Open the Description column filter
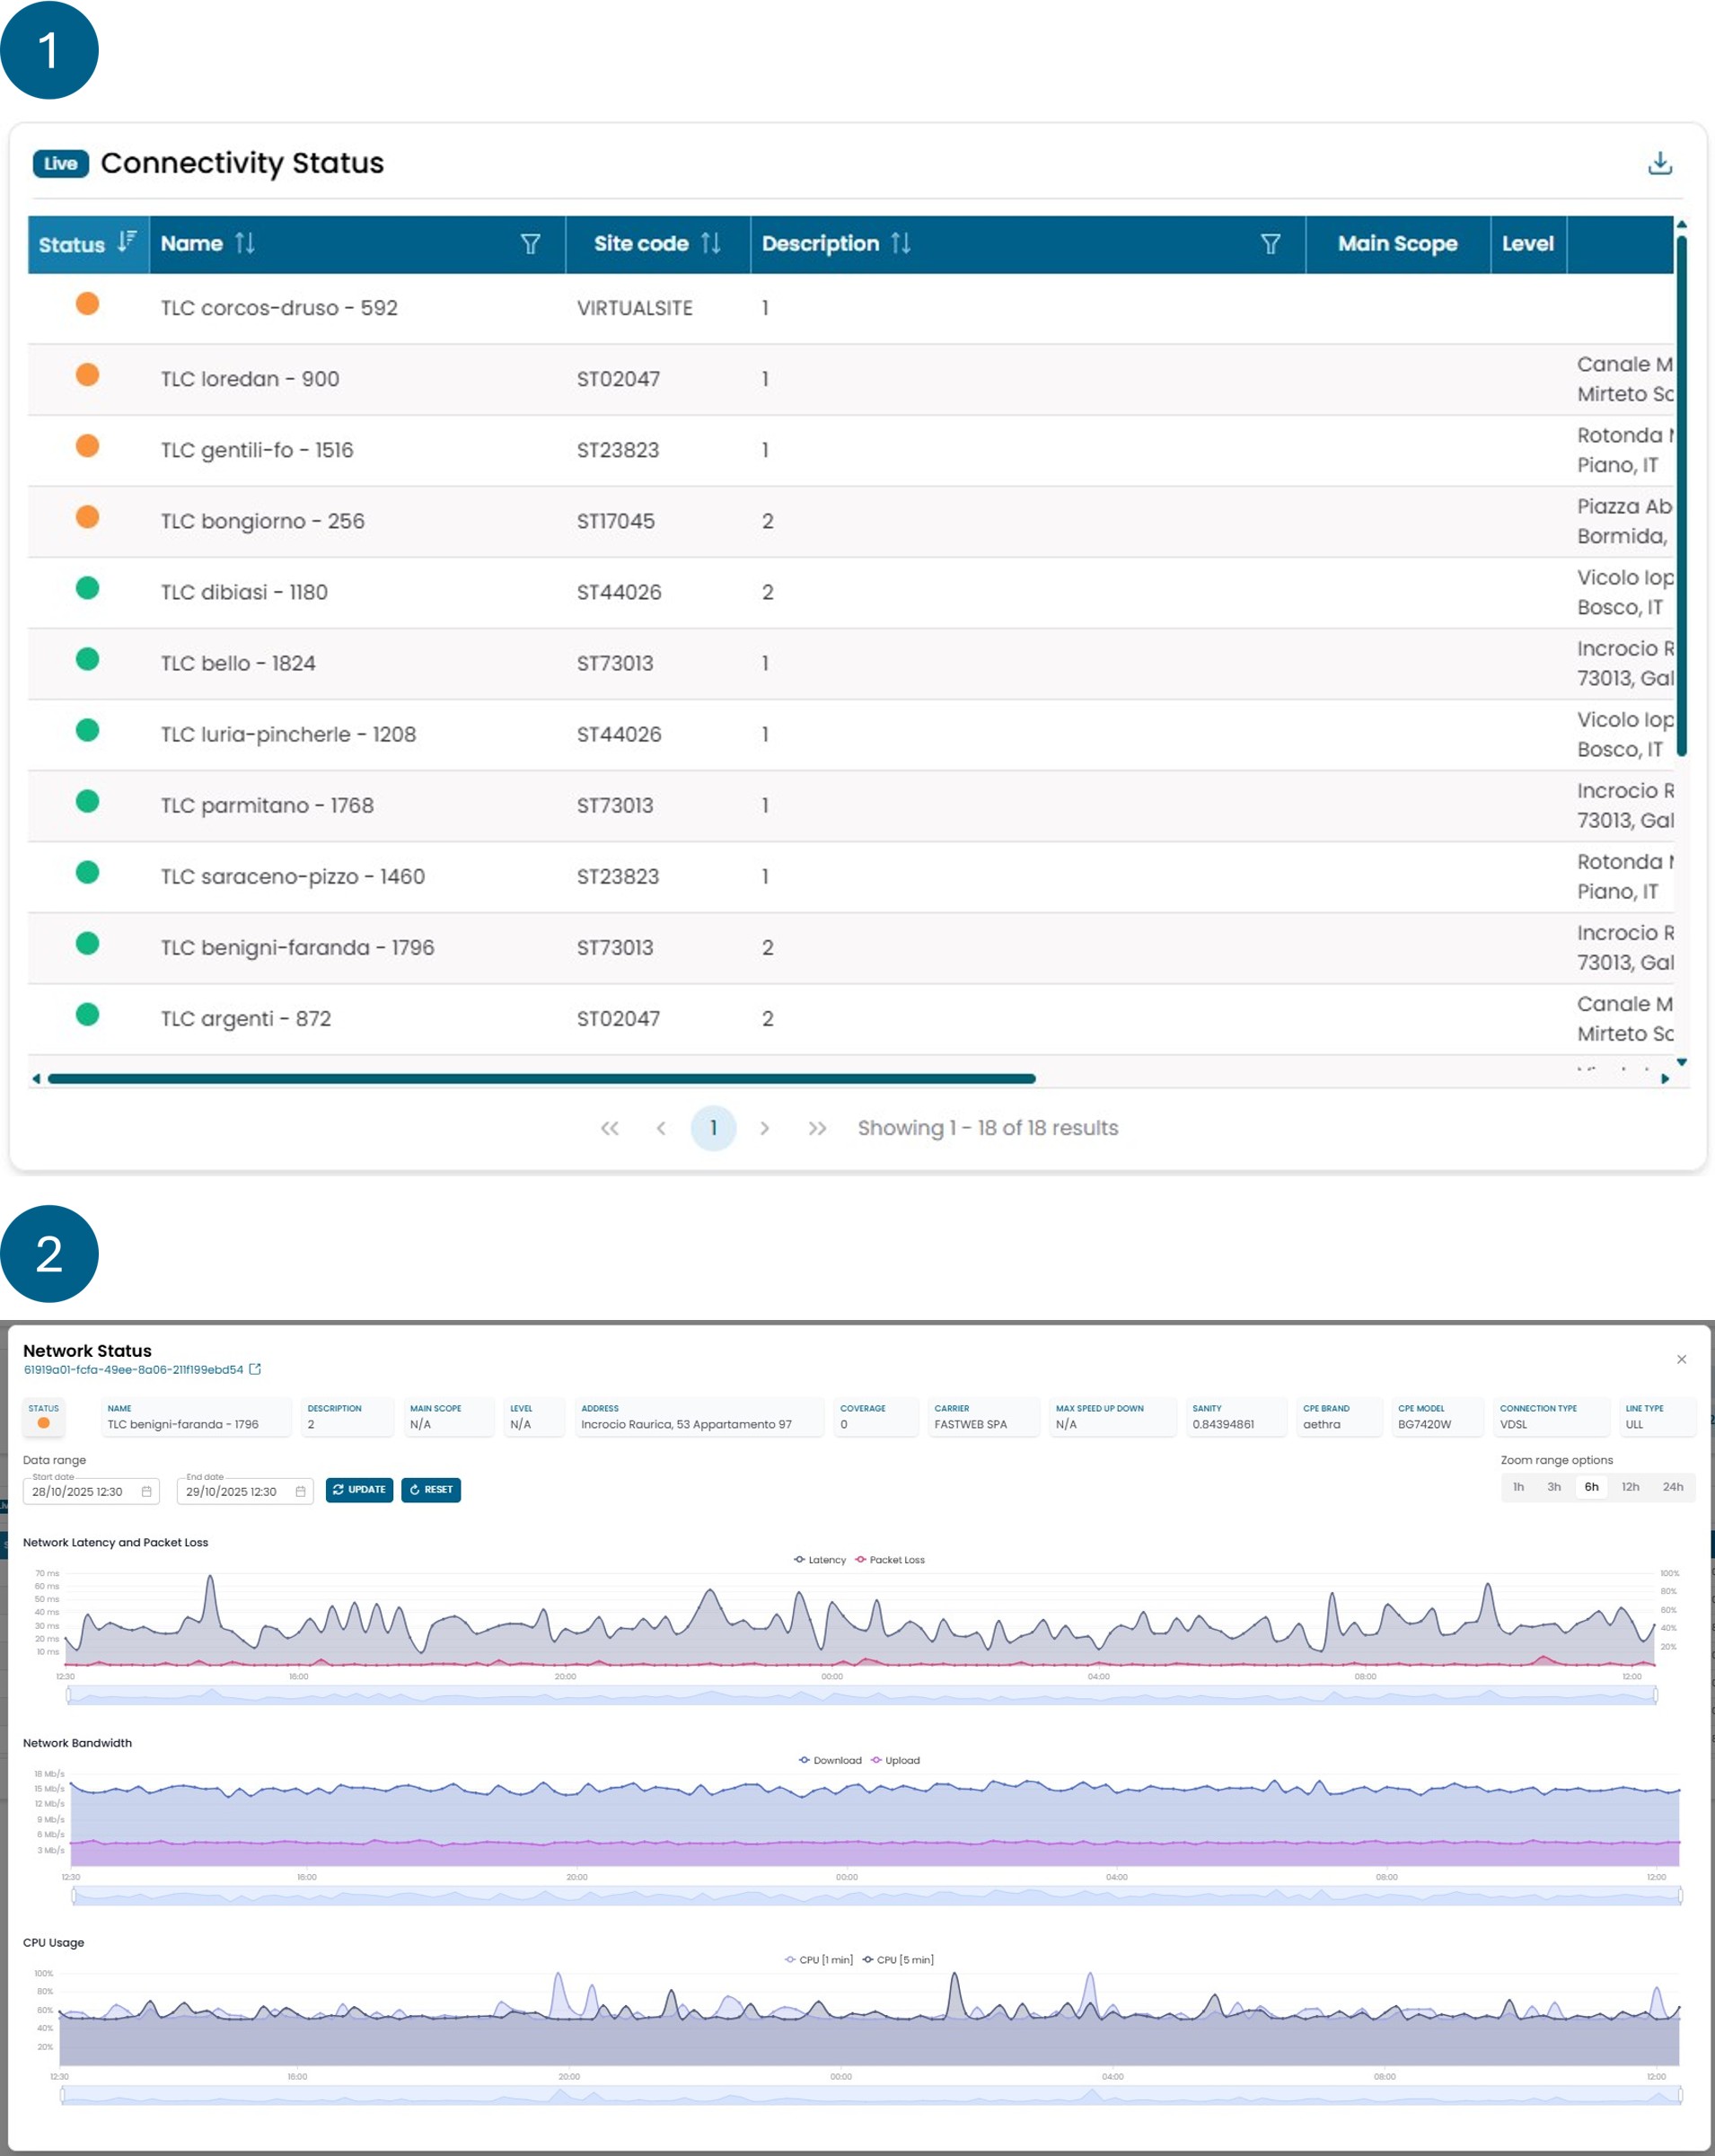Viewport: 1715px width, 2156px height. pyautogui.click(x=1271, y=243)
